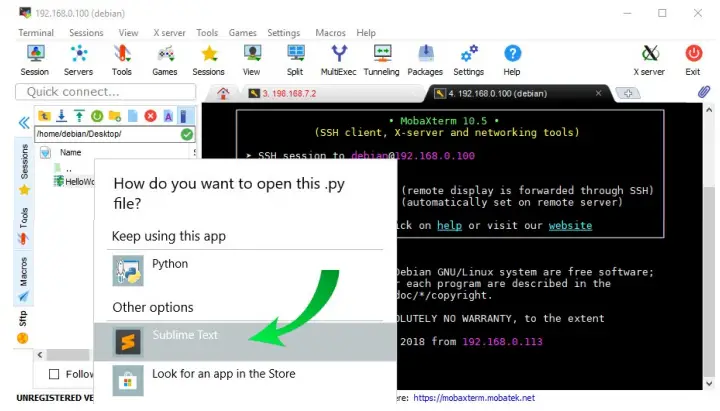Toggle the Follow terminal folder checkbox
Viewport: 720px width, 411px height.
54,374
